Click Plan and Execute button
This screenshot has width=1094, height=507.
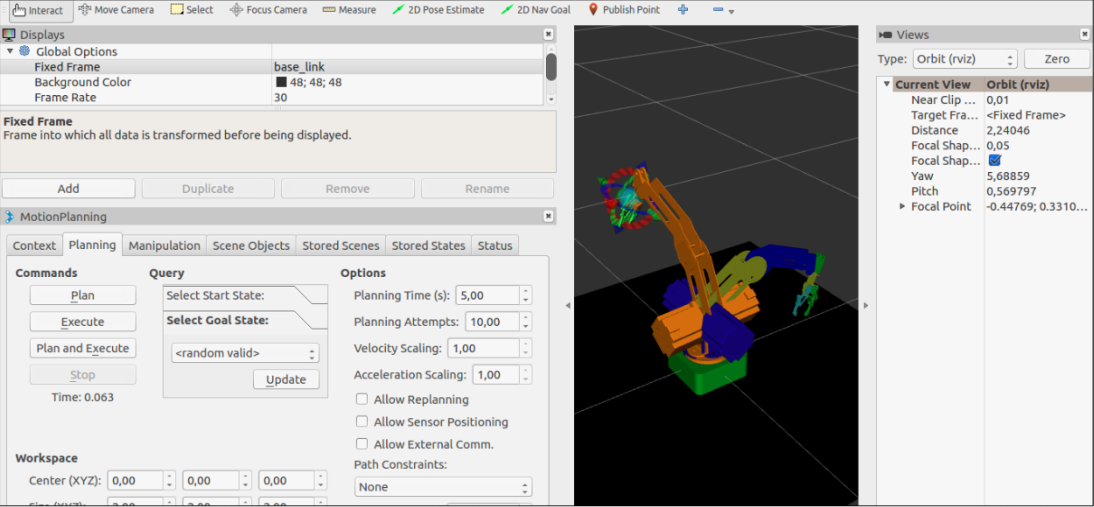pos(82,348)
